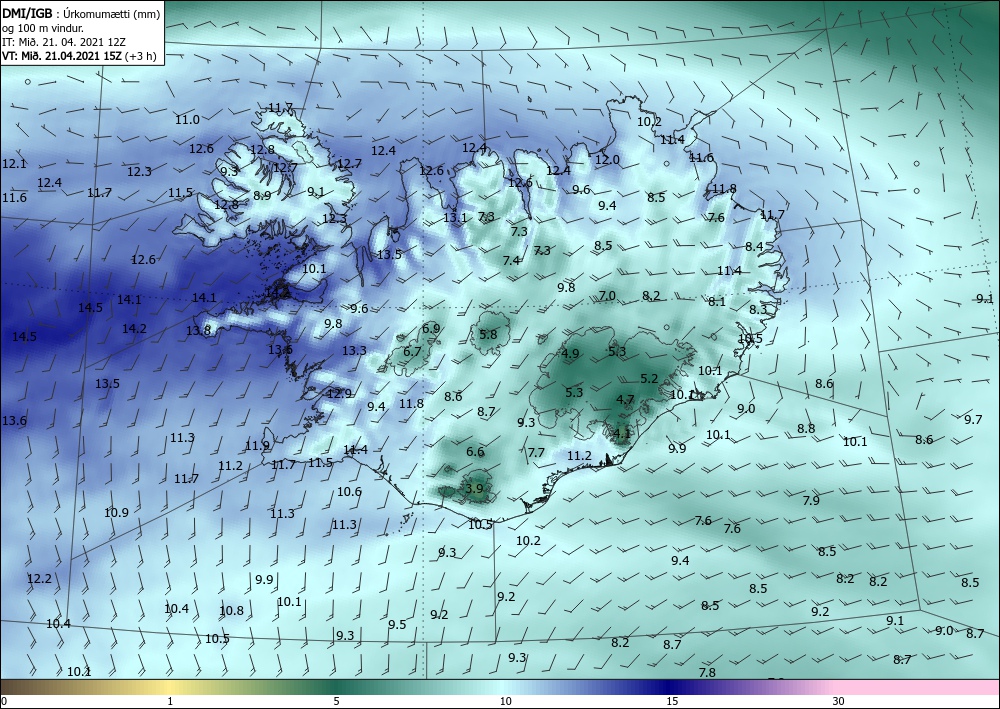Click the map value 7.7

click(536, 452)
